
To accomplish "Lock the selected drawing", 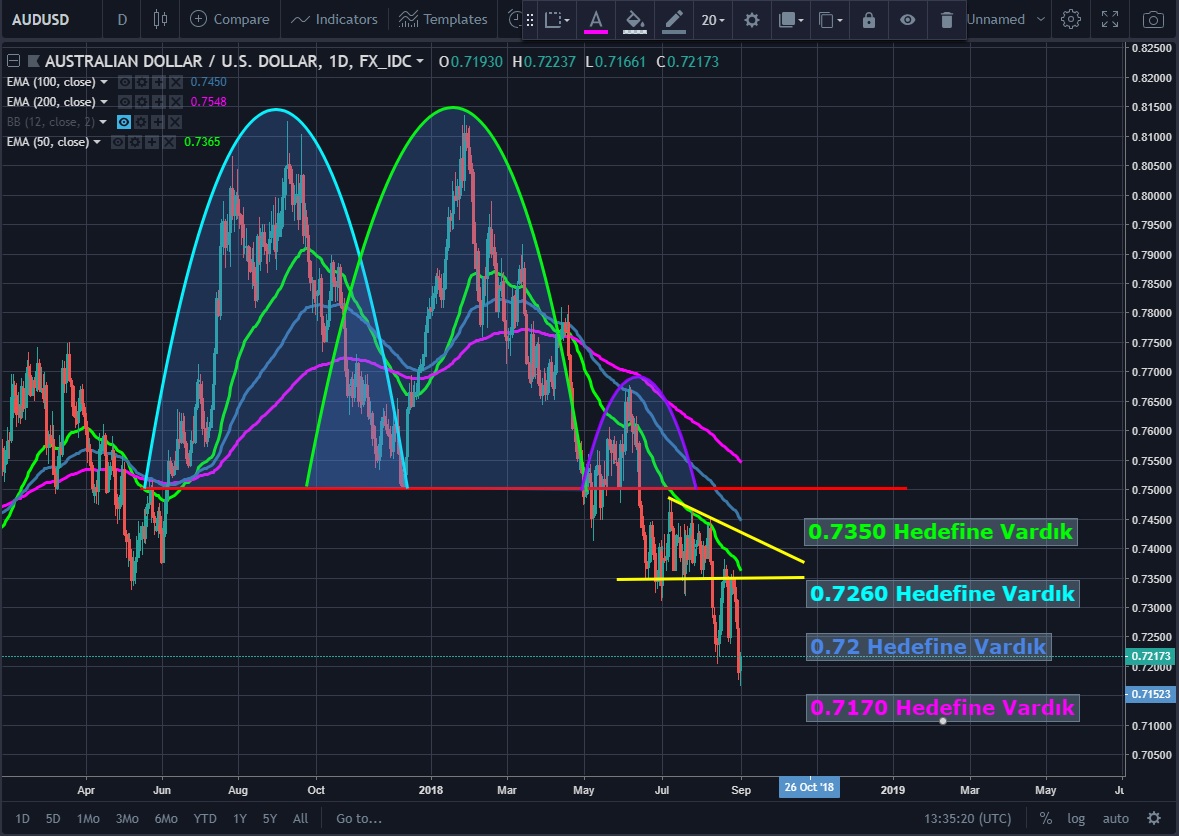I will tap(868, 20).
